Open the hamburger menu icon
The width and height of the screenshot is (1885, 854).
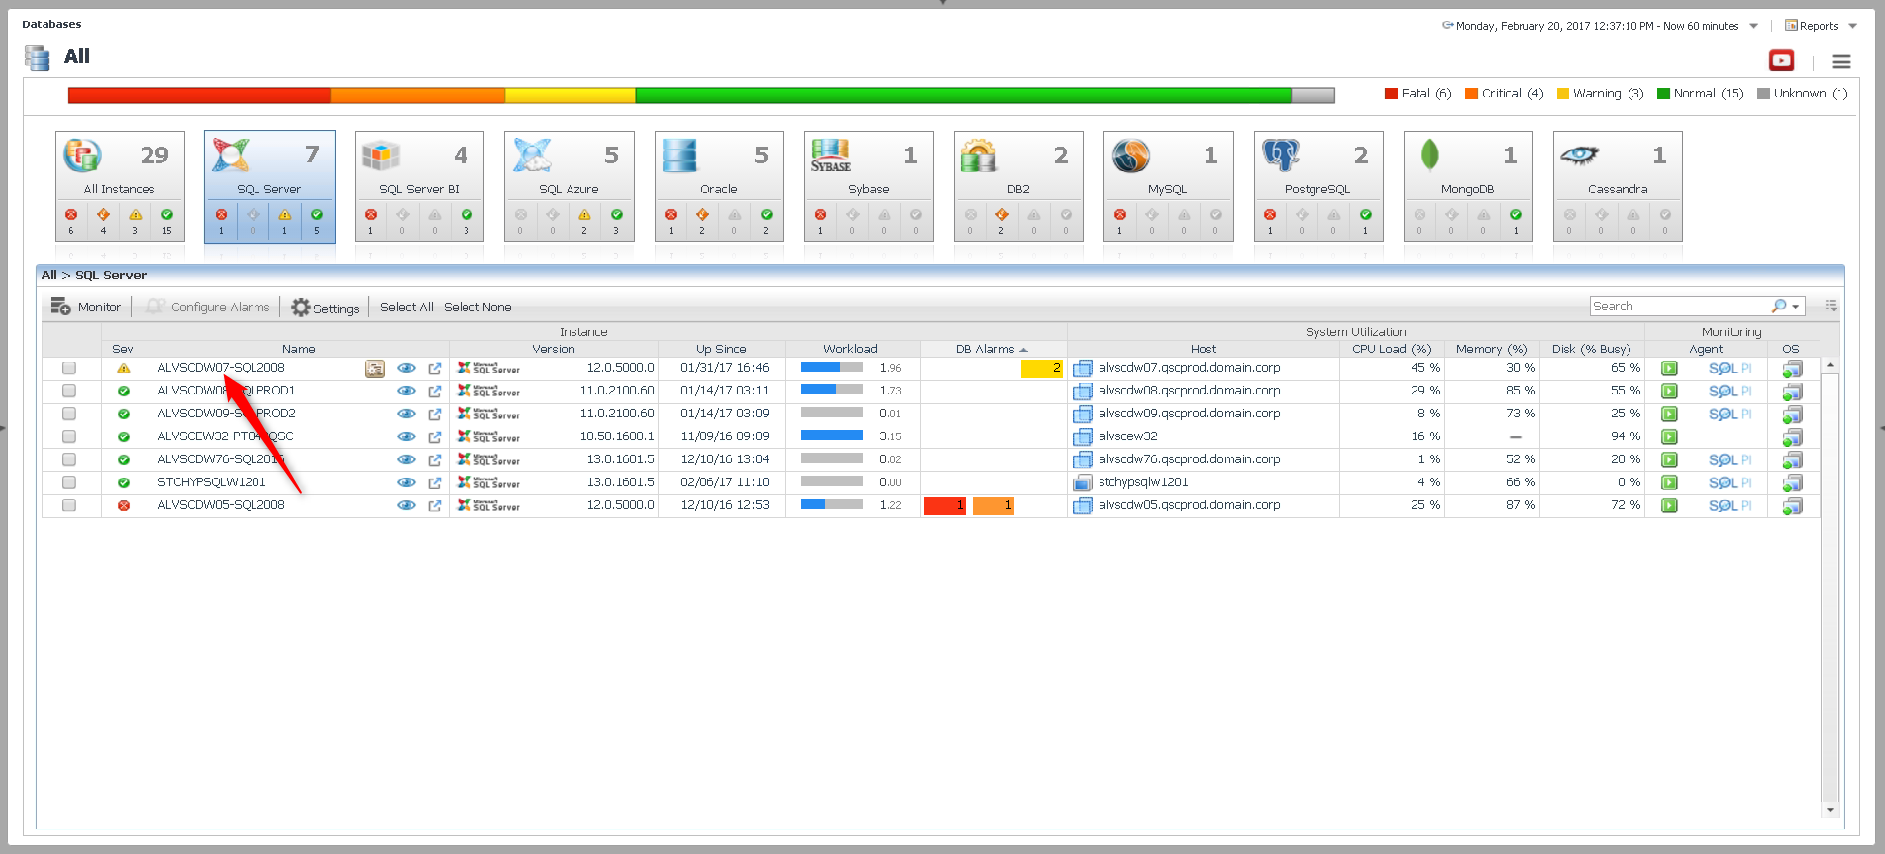(x=1841, y=62)
